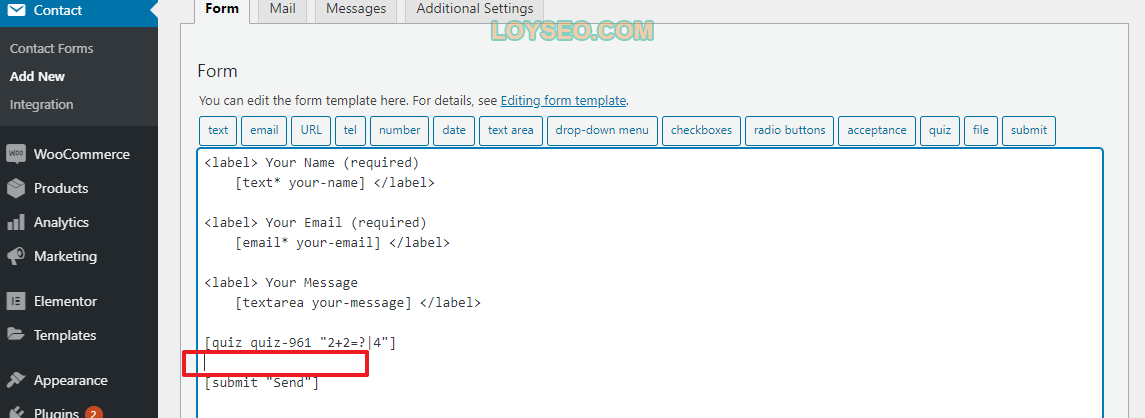Insert a text area tag

[510, 130]
